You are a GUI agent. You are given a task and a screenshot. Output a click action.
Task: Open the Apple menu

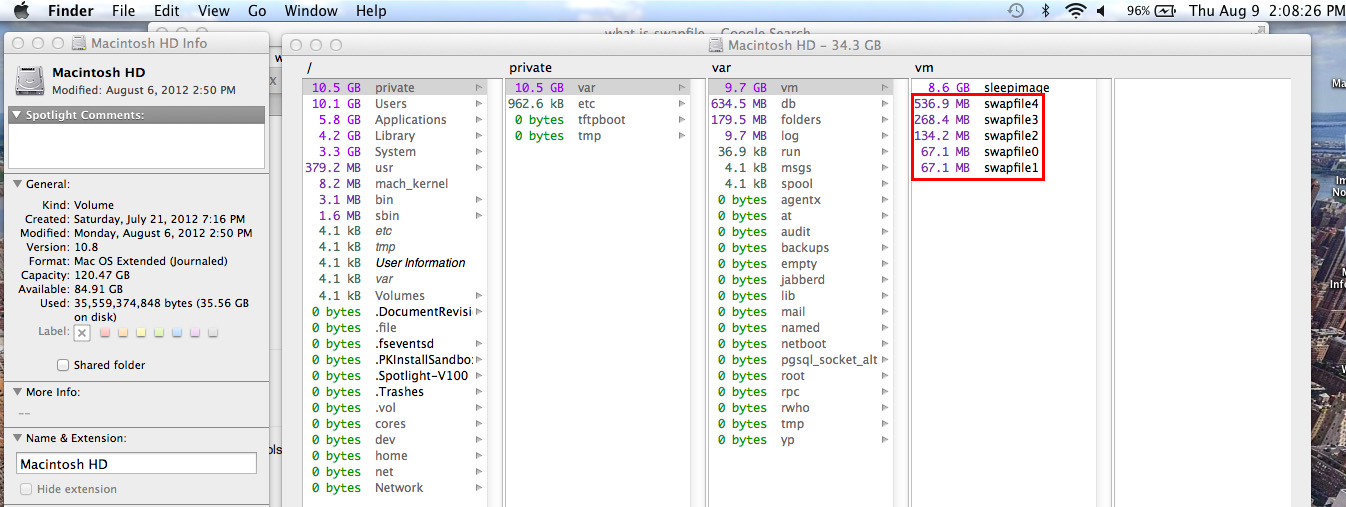(x=21, y=11)
